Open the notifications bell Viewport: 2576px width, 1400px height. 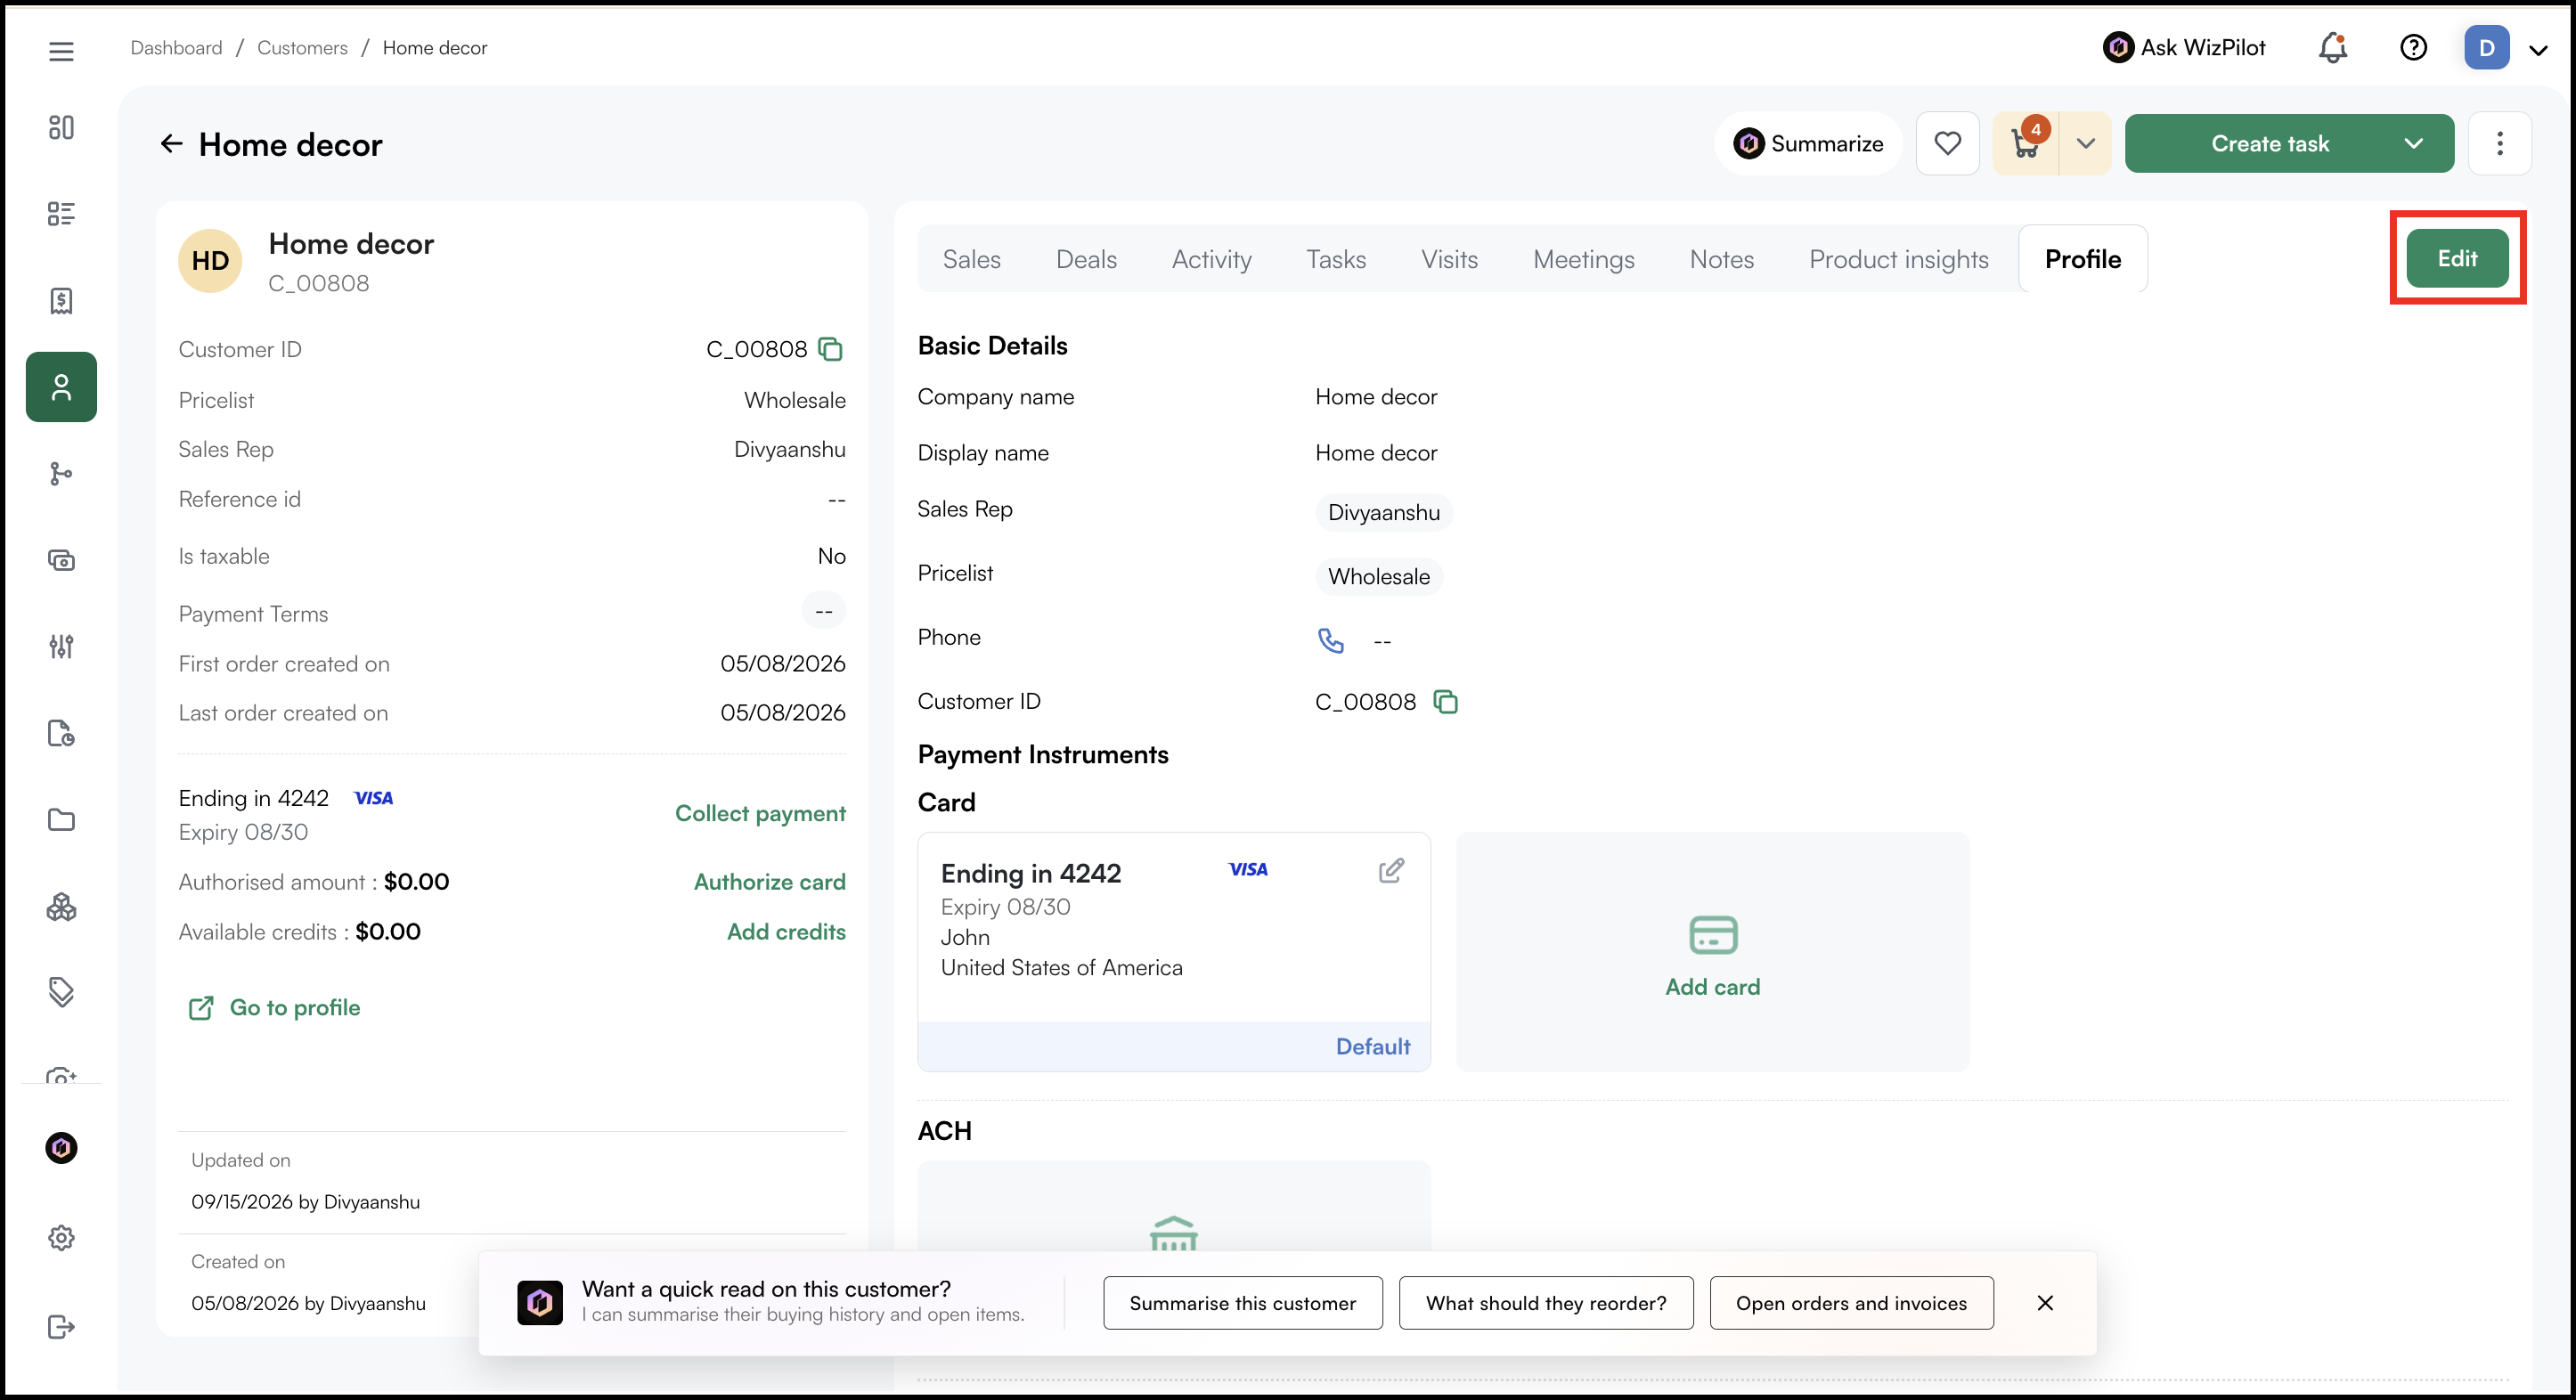(x=2333, y=47)
